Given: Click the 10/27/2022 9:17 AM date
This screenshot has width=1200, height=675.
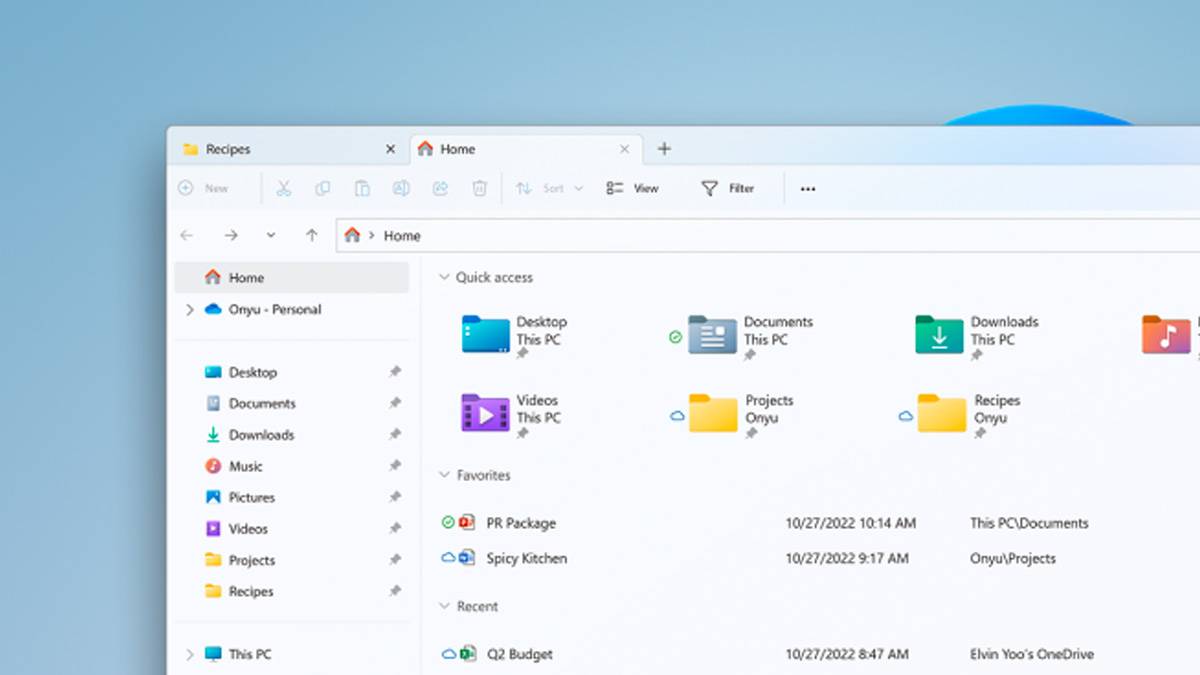Looking at the screenshot, I should pos(847,558).
